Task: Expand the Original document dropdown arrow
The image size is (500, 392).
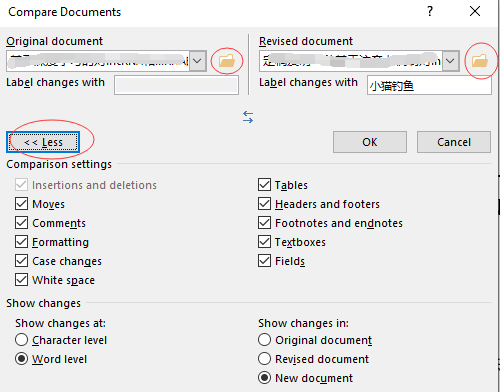Action: (197, 61)
